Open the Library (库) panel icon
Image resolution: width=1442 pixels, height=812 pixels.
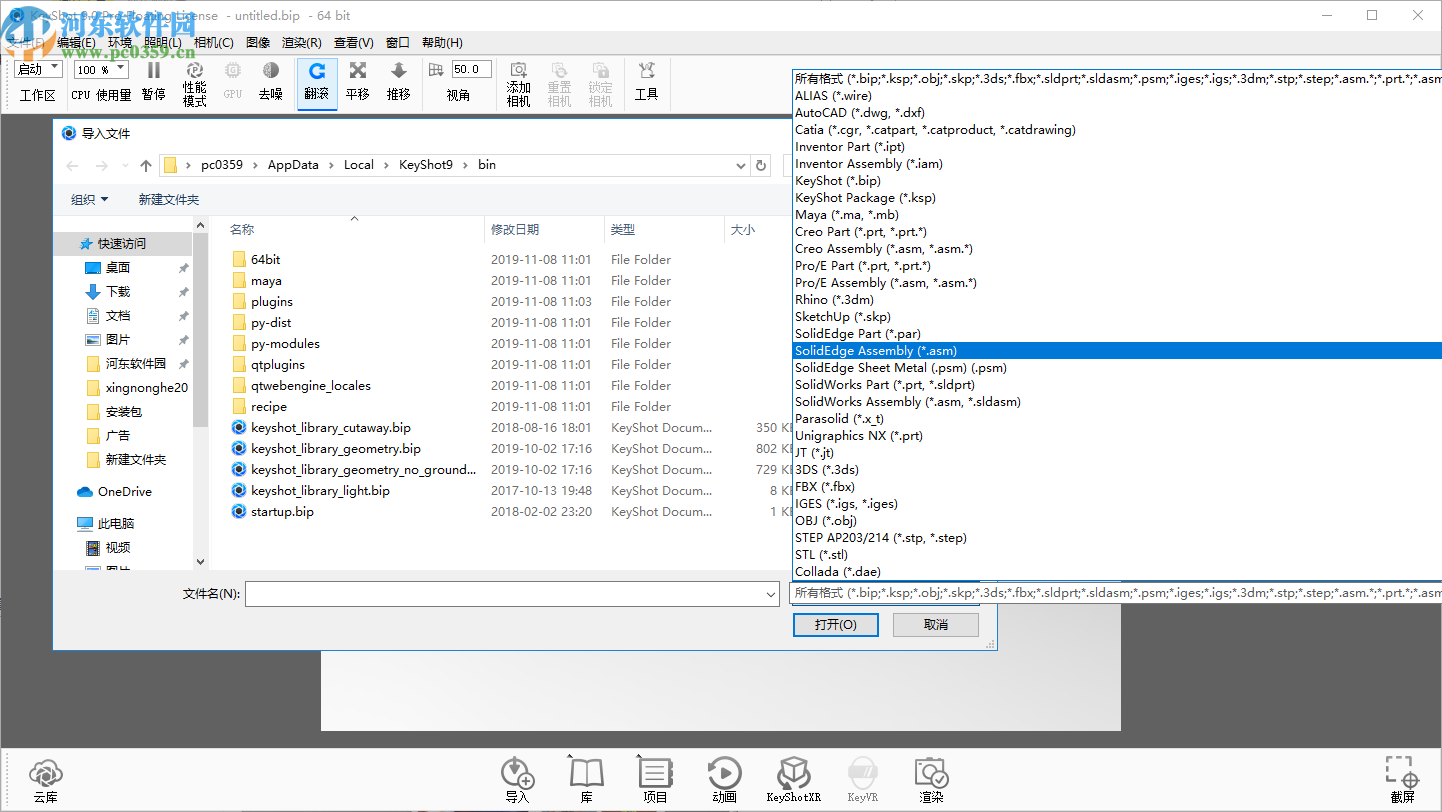(x=587, y=777)
